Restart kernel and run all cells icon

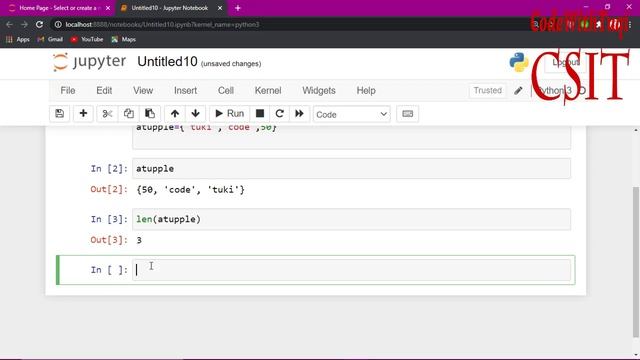299,114
